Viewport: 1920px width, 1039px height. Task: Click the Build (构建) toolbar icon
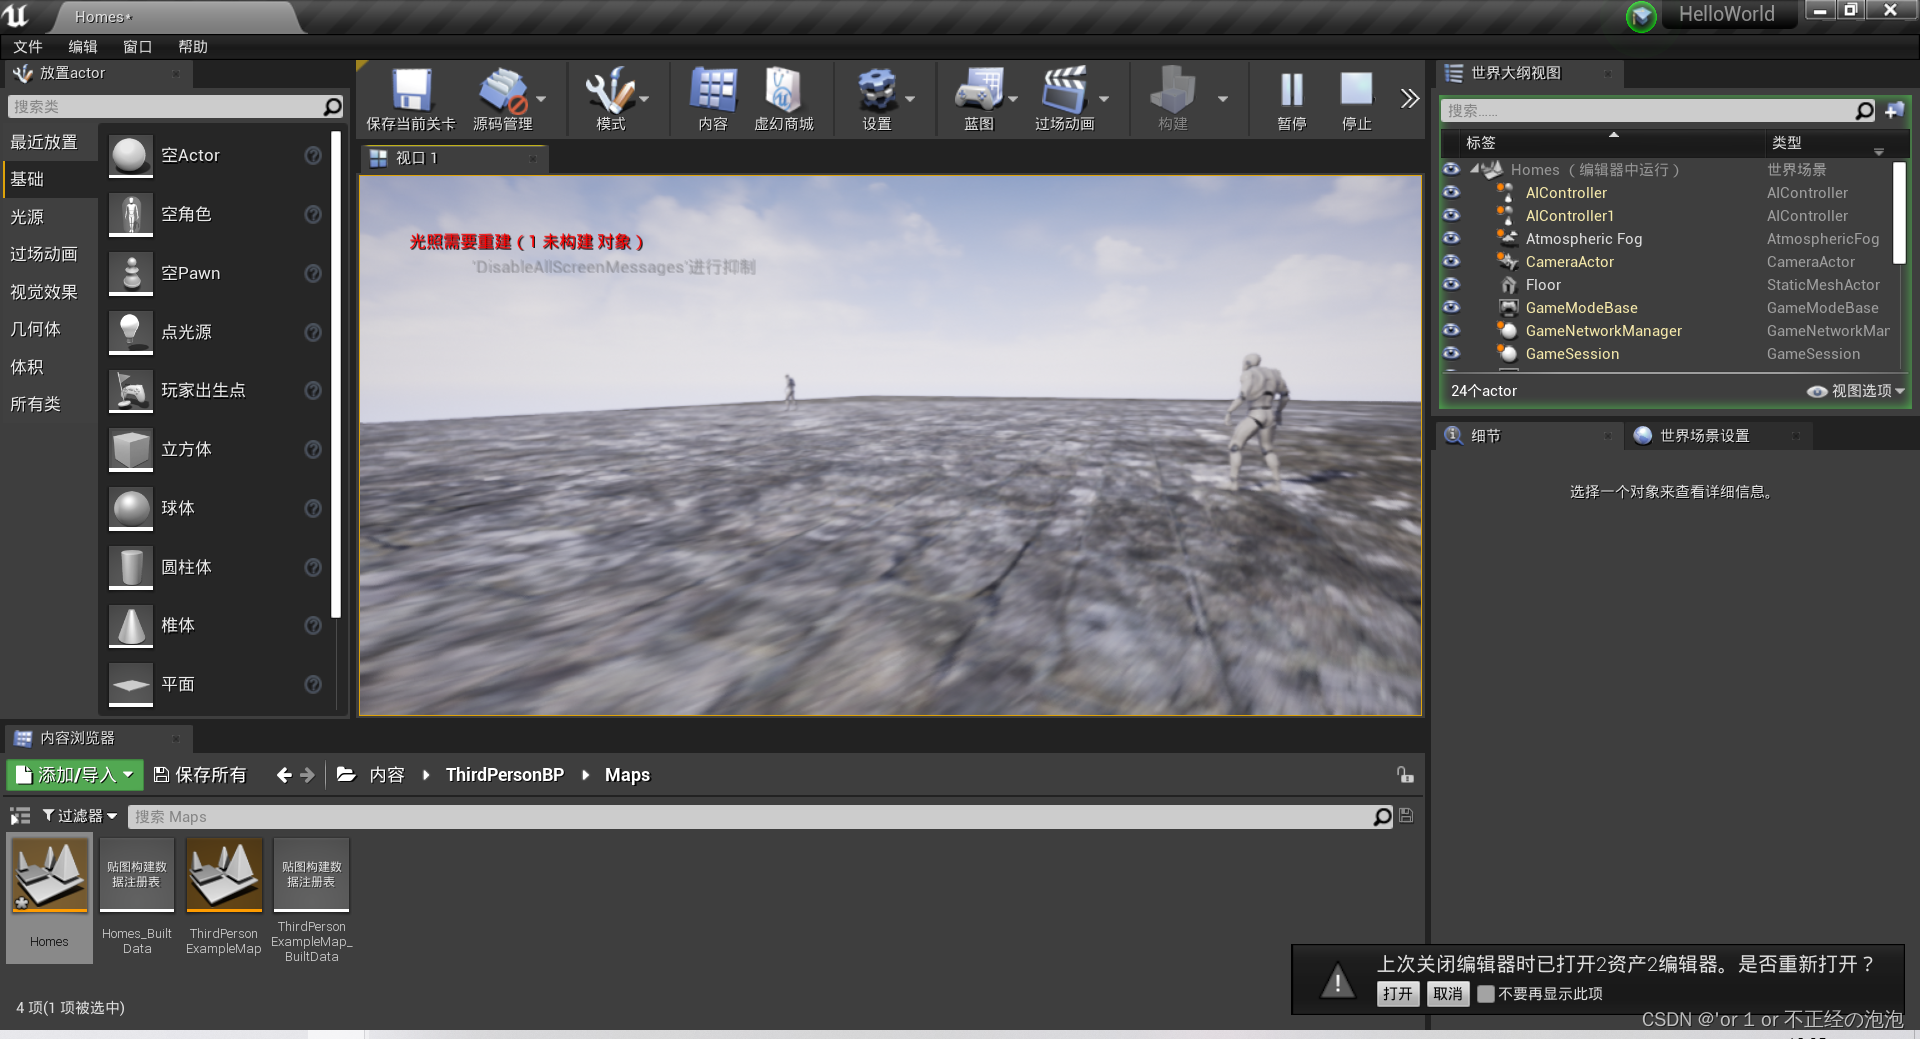1172,91
